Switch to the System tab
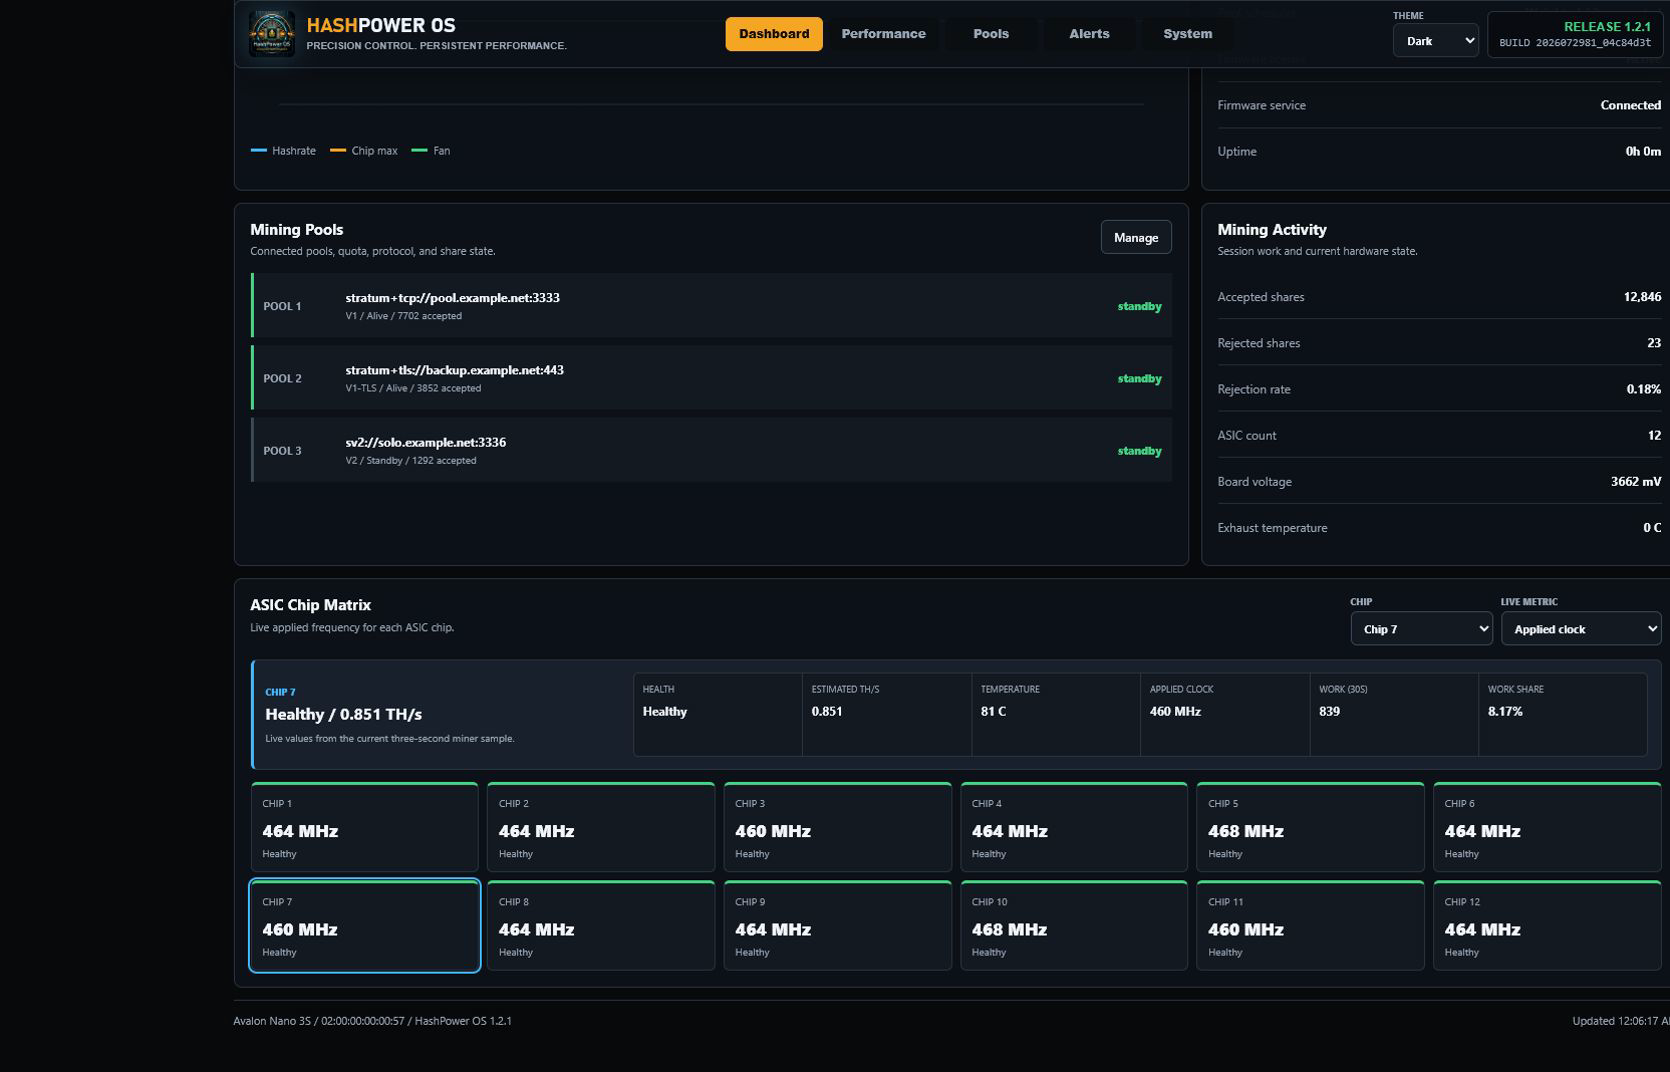The height and width of the screenshot is (1072, 1670). coord(1187,34)
